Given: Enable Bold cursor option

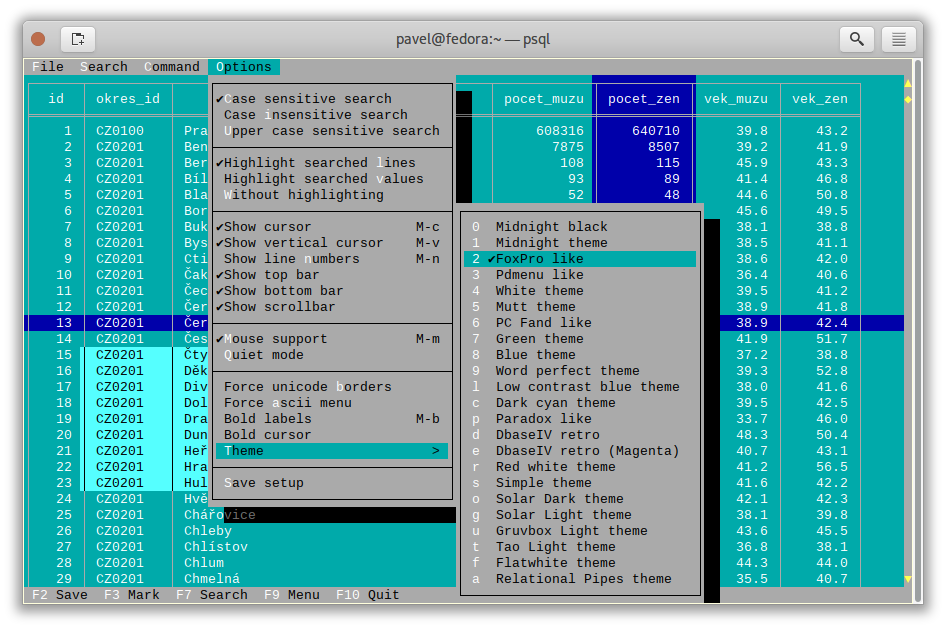Looking at the screenshot, I should tap(332, 434).
